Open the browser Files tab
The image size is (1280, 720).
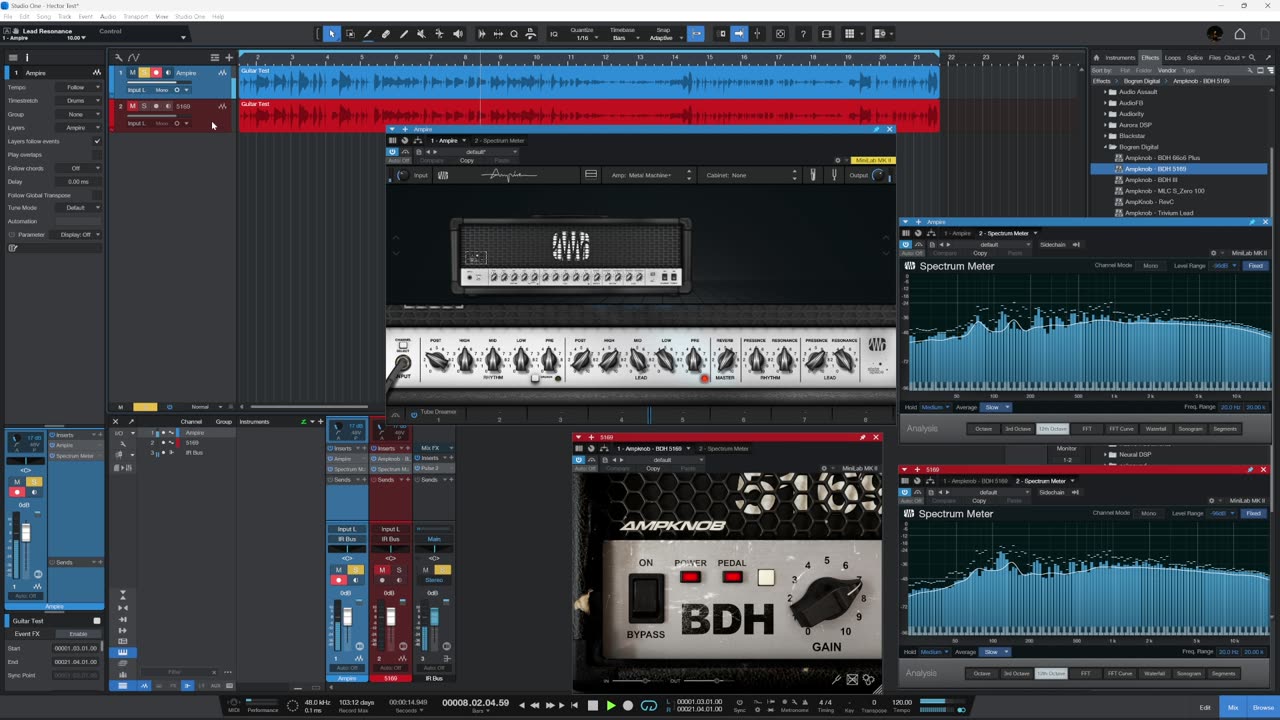click(1213, 58)
